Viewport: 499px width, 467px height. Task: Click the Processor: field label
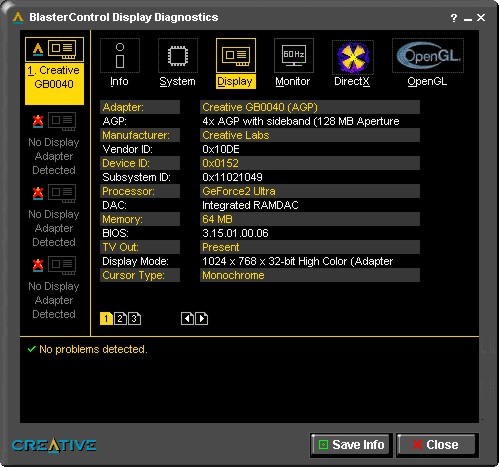click(140, 191)
